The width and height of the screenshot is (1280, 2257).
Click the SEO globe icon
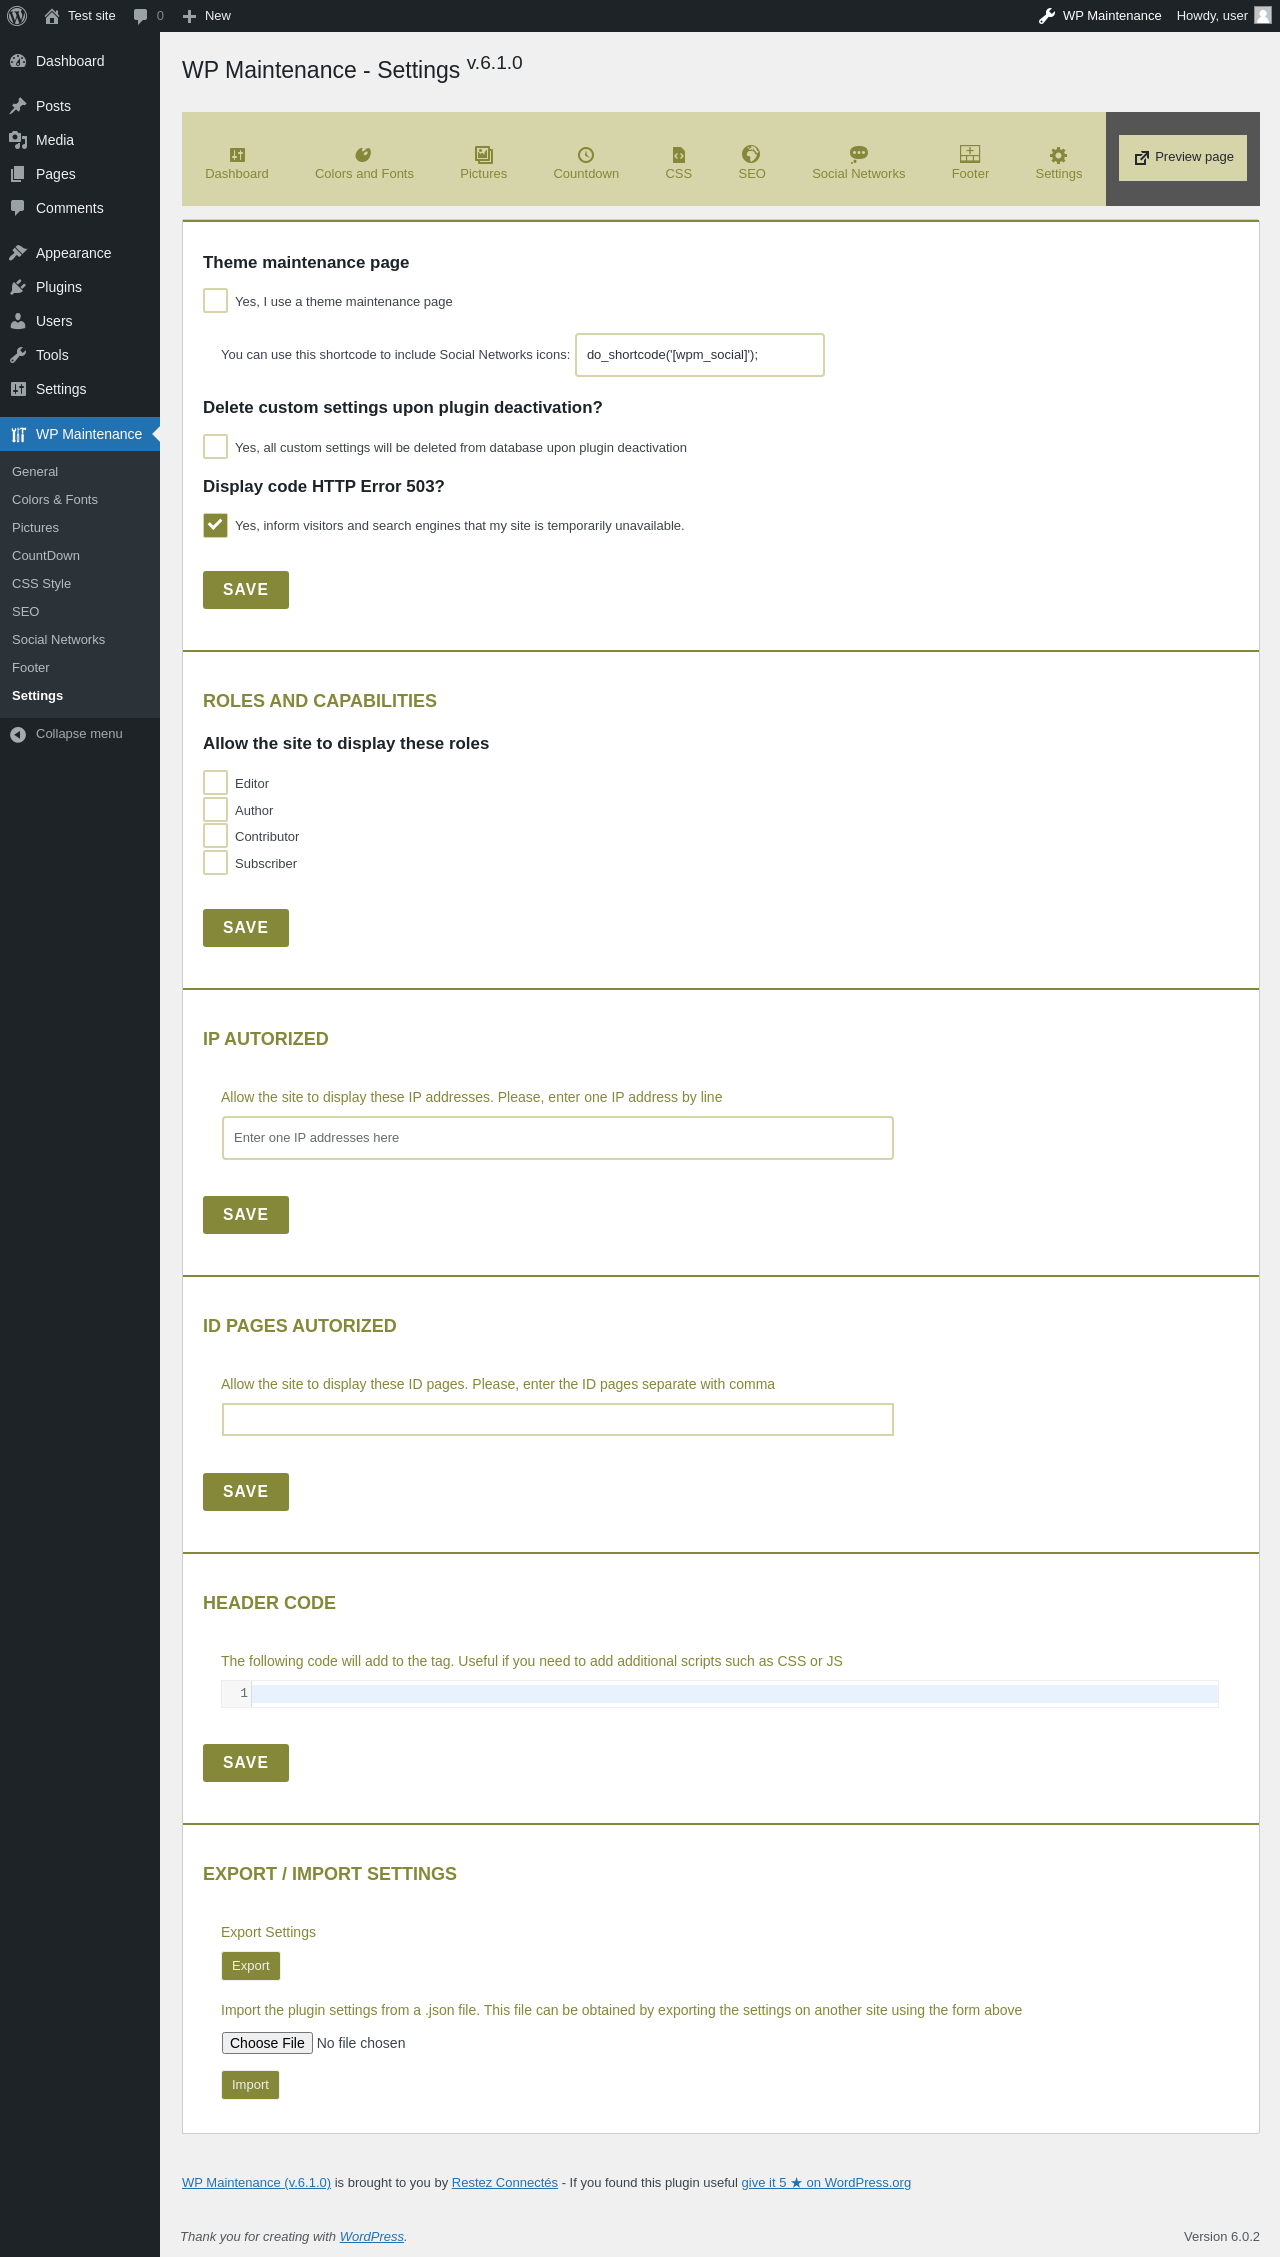tap(751, 154)
